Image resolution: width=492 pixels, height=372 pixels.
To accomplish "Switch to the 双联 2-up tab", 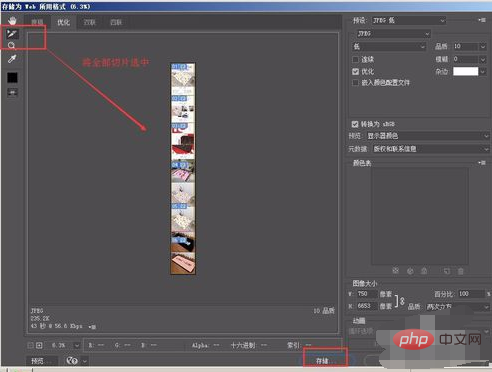I will 89,22.
